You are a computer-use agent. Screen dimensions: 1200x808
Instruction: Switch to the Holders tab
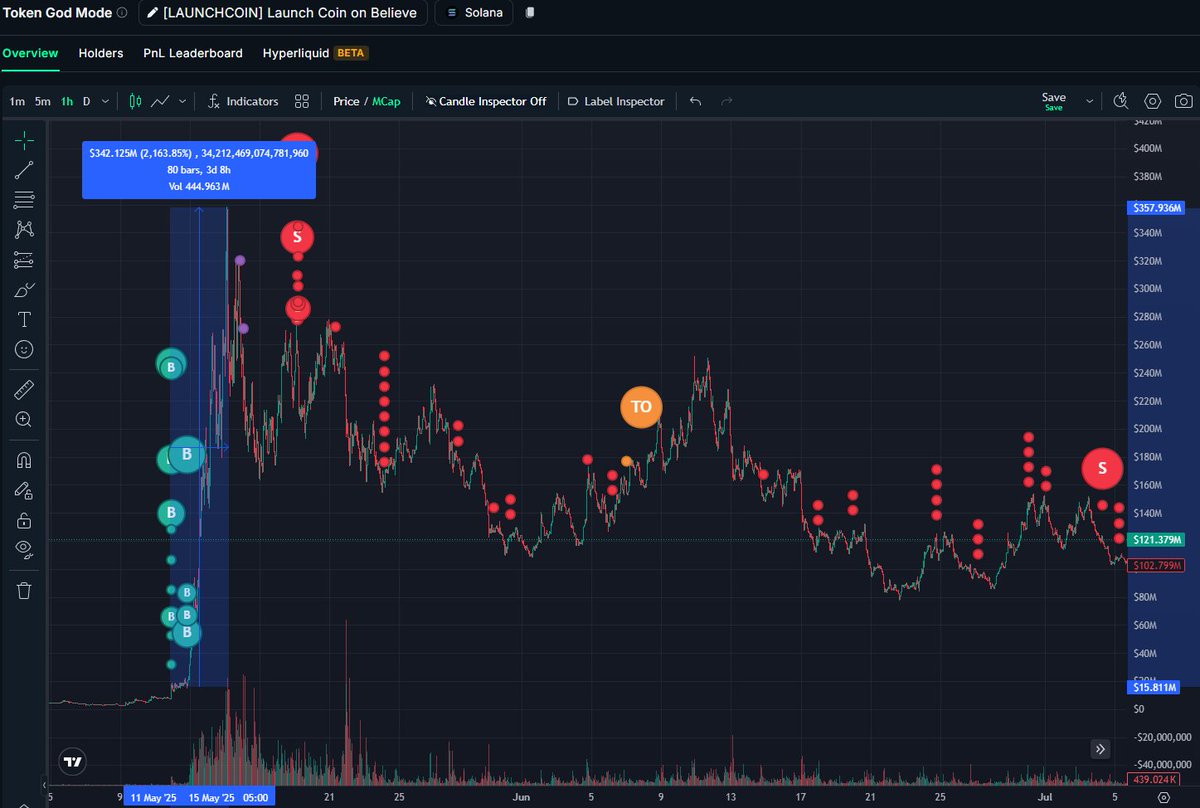point(101,53)
